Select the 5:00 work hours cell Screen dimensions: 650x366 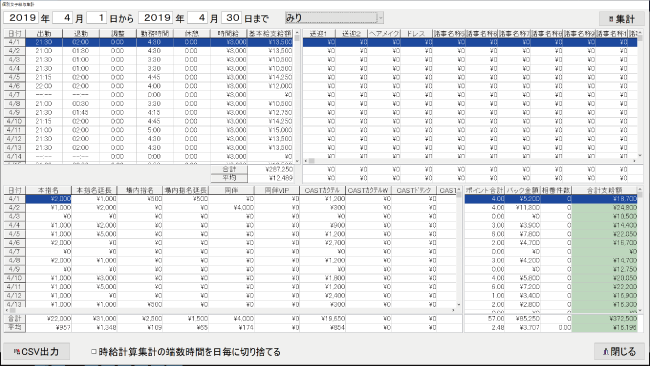[x=155, y=130]
